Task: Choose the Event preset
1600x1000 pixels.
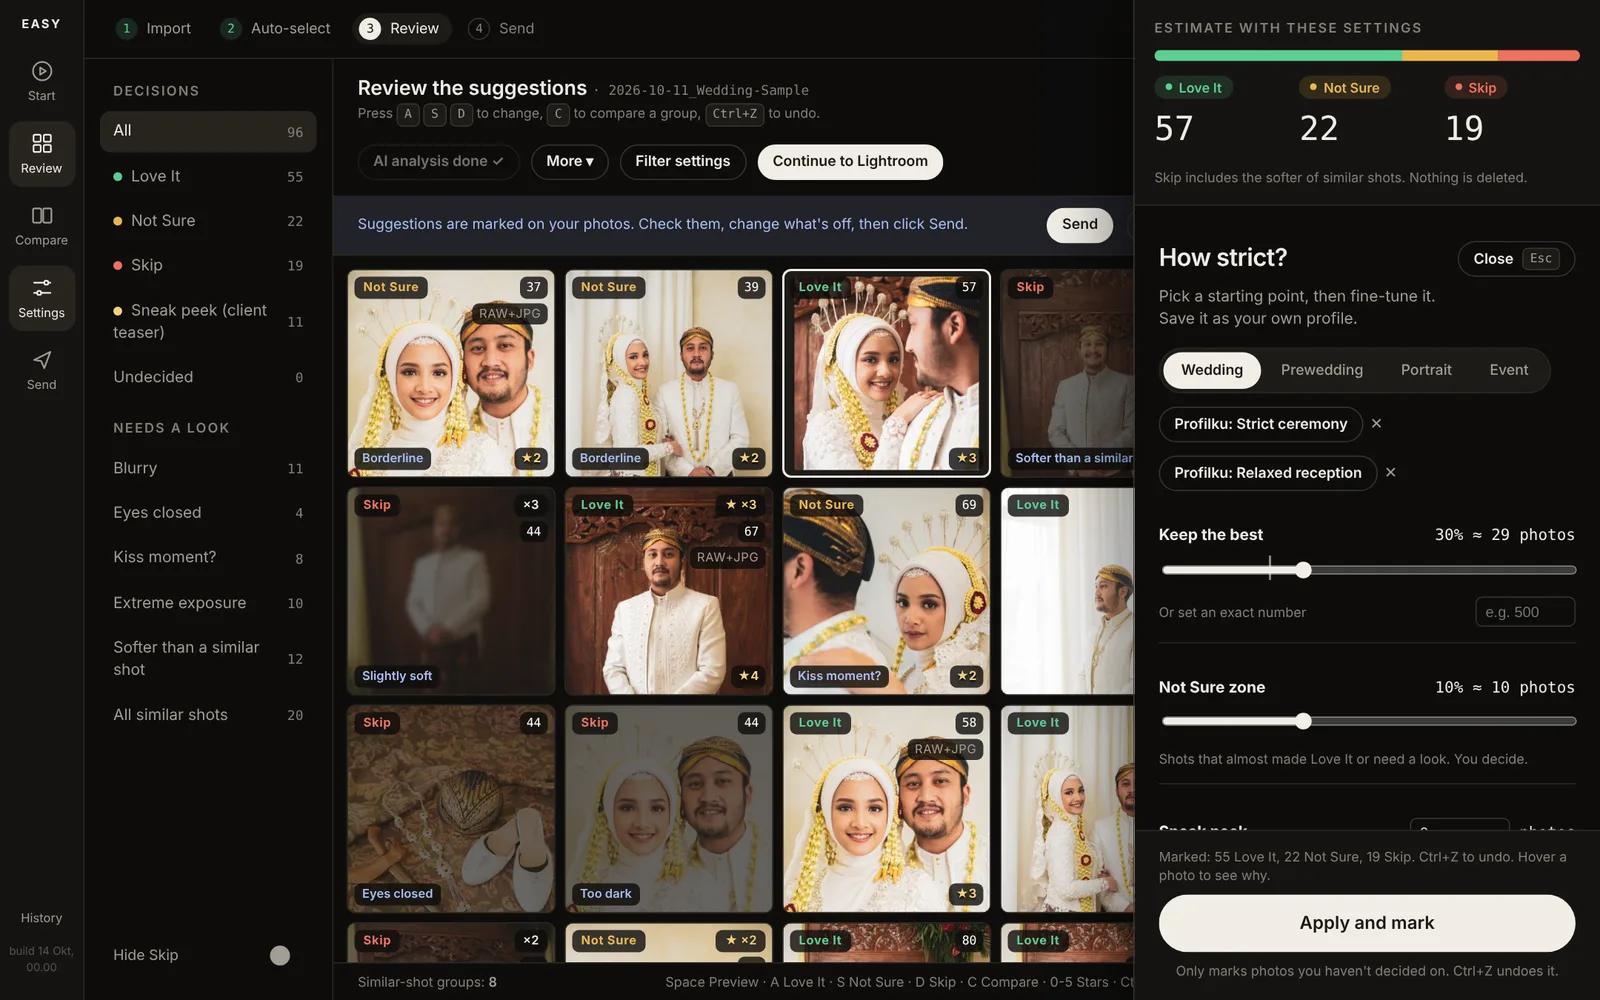Action: pos(1508,370)
